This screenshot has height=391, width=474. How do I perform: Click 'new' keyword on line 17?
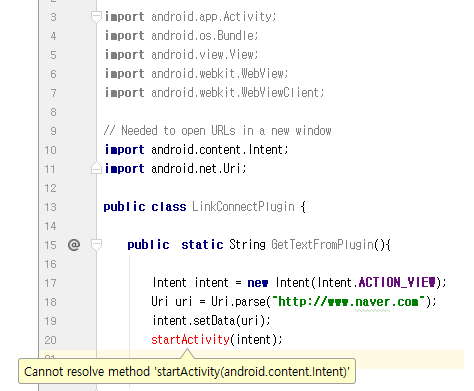258,283
